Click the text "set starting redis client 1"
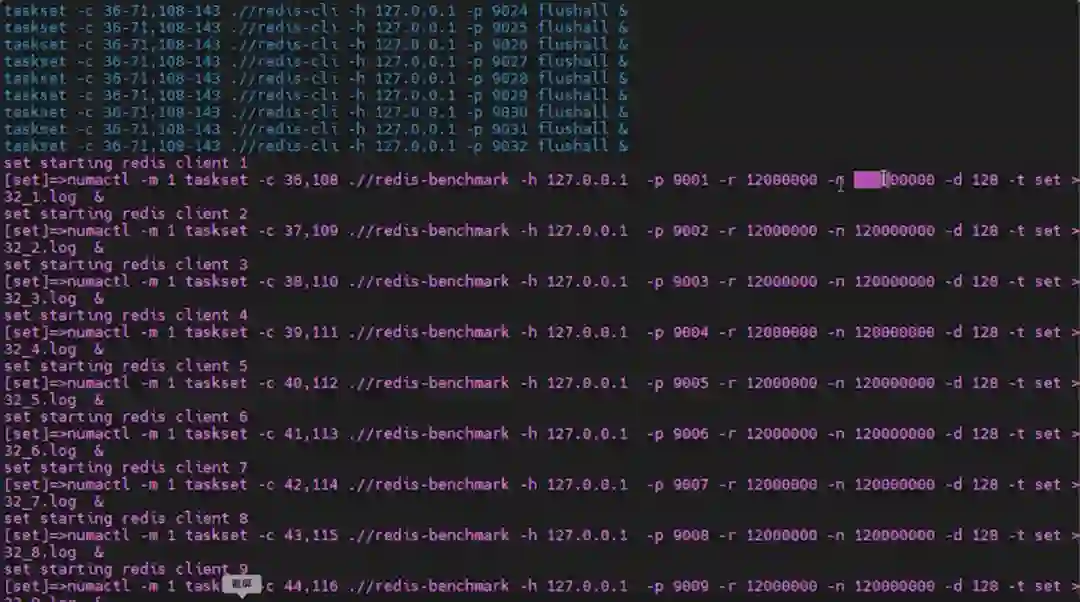This screenshot has height=602, width=1080. point(125,163)
